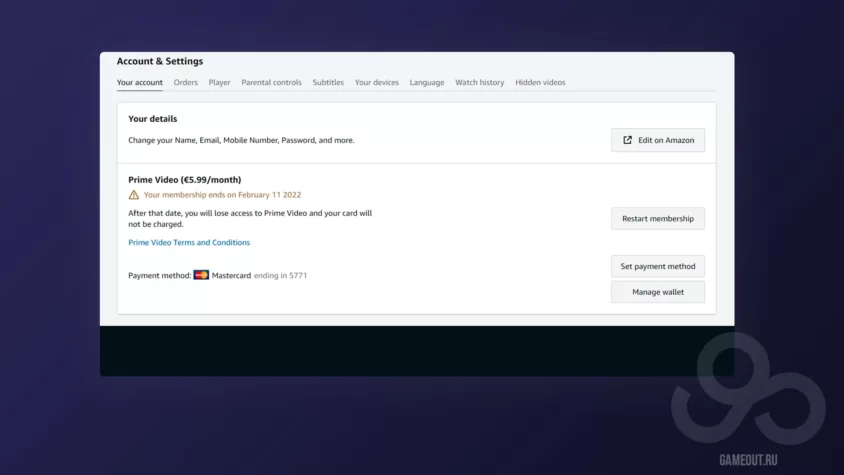Click the 'Prime Video (€5.99/month)' heading
The width and height of the screenshot is (844, 475).
[185, 180]
